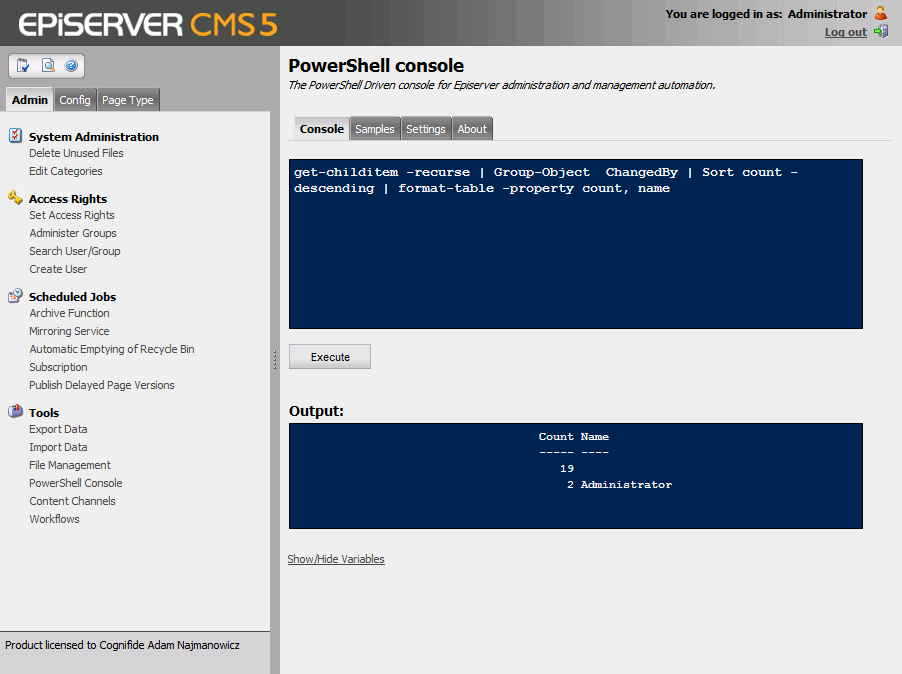Click the edit mode icon in top toolbar
Image resolution: width=902 pixels, height=674 pixels.
pos(23,66)
